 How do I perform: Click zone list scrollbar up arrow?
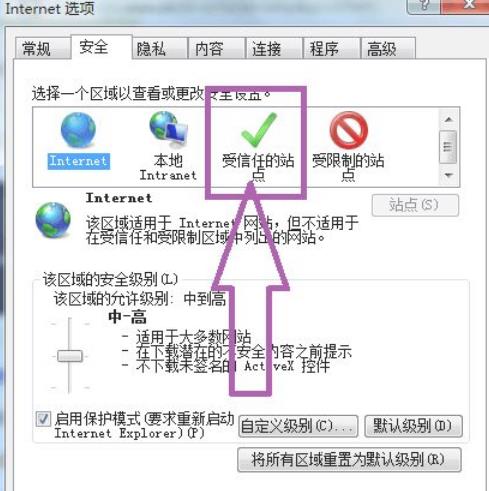tap(448, 120)
